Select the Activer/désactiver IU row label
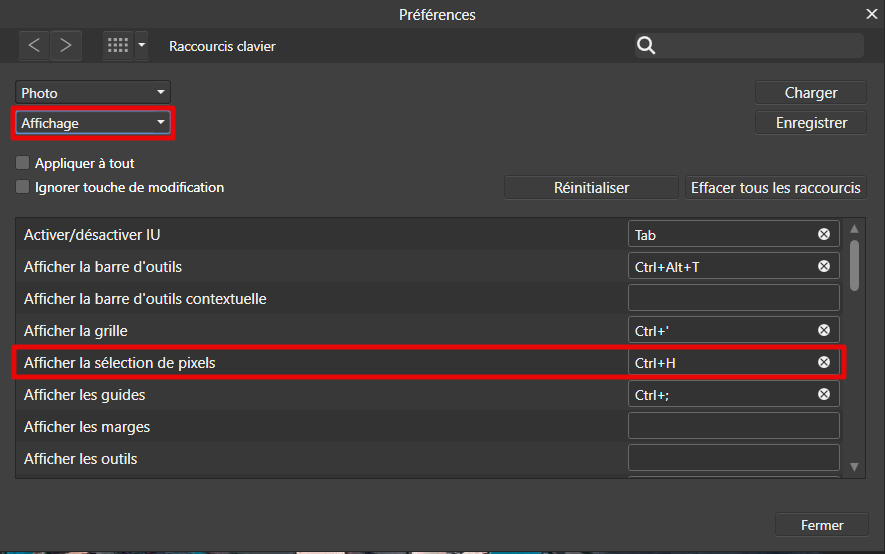 pos(92,235)
